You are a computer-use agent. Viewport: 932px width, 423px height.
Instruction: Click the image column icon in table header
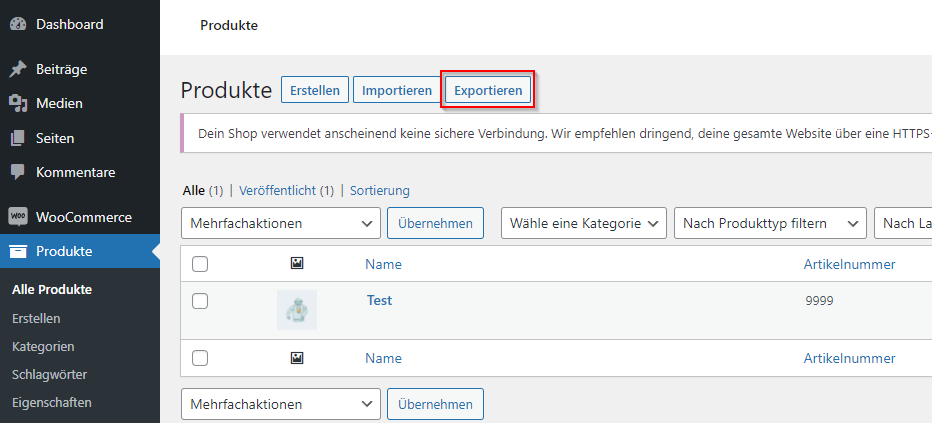tap(297, 263)
